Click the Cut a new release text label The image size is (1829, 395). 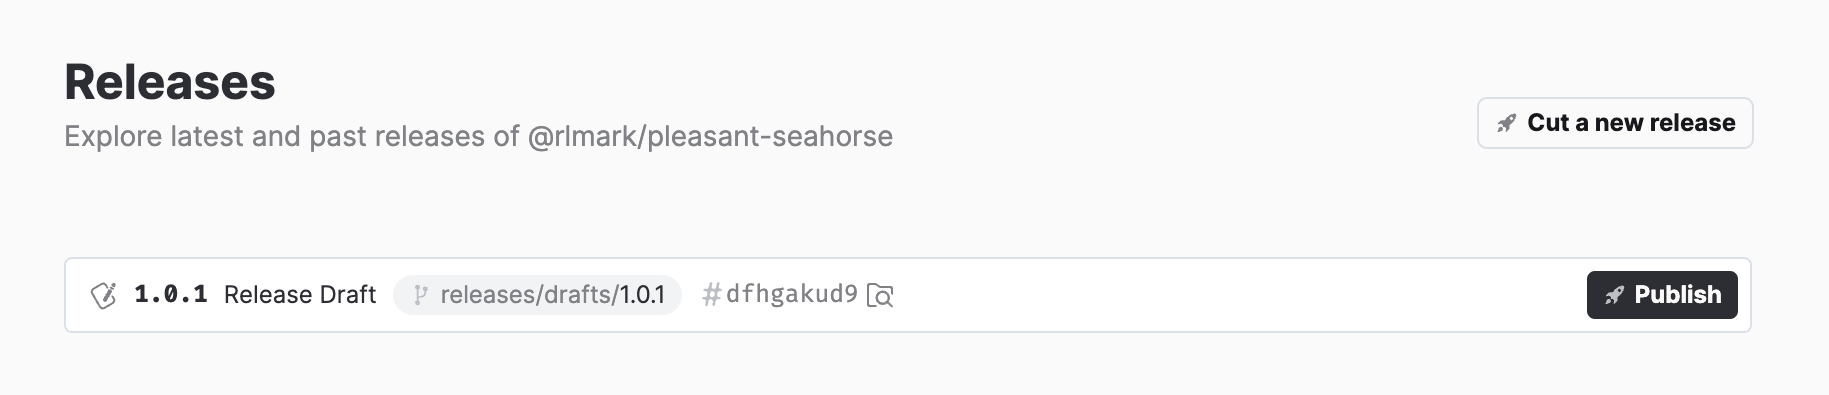point(1631,123)
